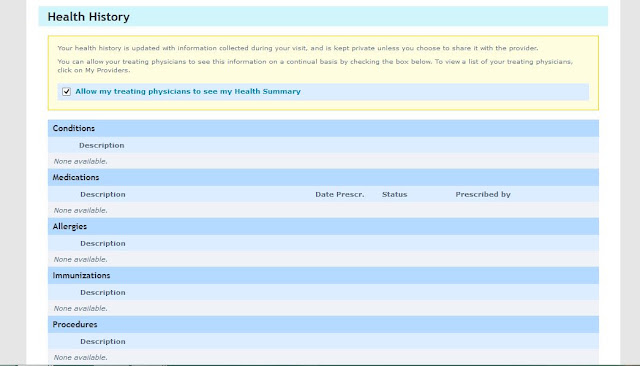Click Description column header under Allergies
This screenshot has height=366, width=640.
tap(103, 243)
